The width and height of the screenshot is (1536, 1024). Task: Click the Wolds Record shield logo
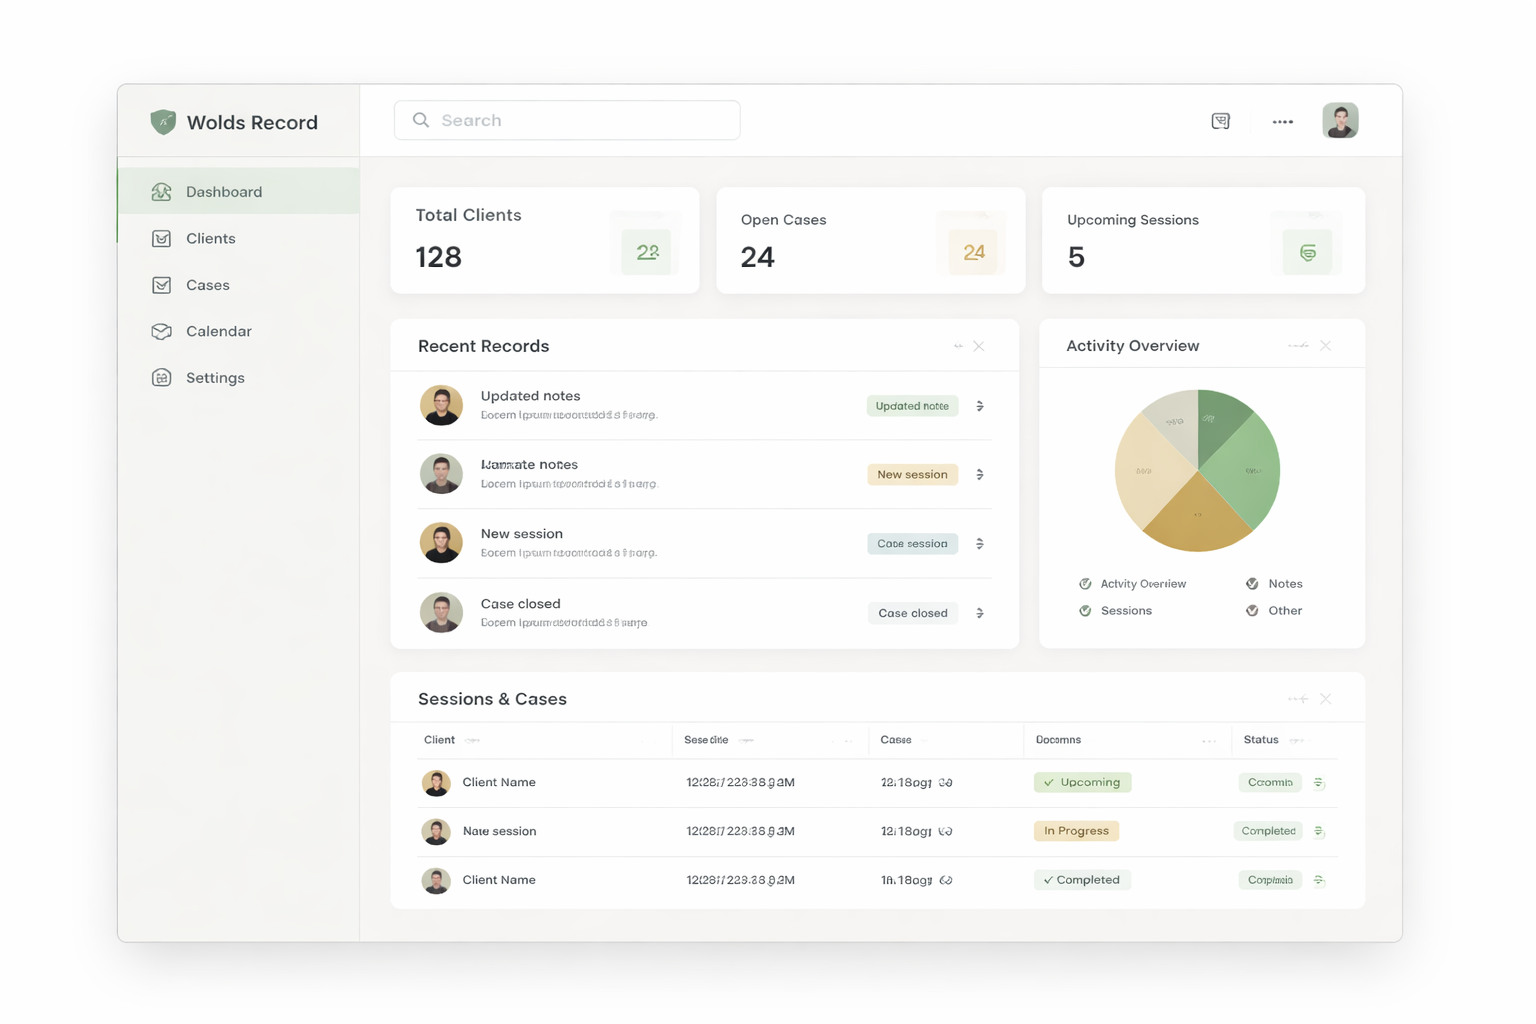163,121
